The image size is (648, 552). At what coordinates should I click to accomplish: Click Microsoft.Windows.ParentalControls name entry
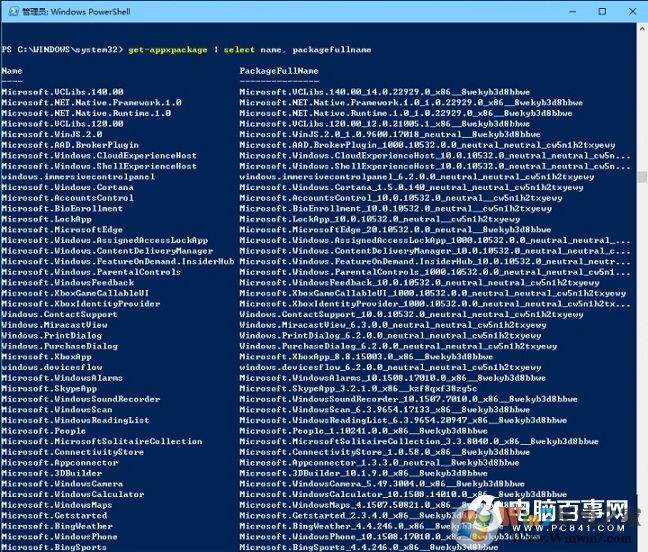pos(91,272)
